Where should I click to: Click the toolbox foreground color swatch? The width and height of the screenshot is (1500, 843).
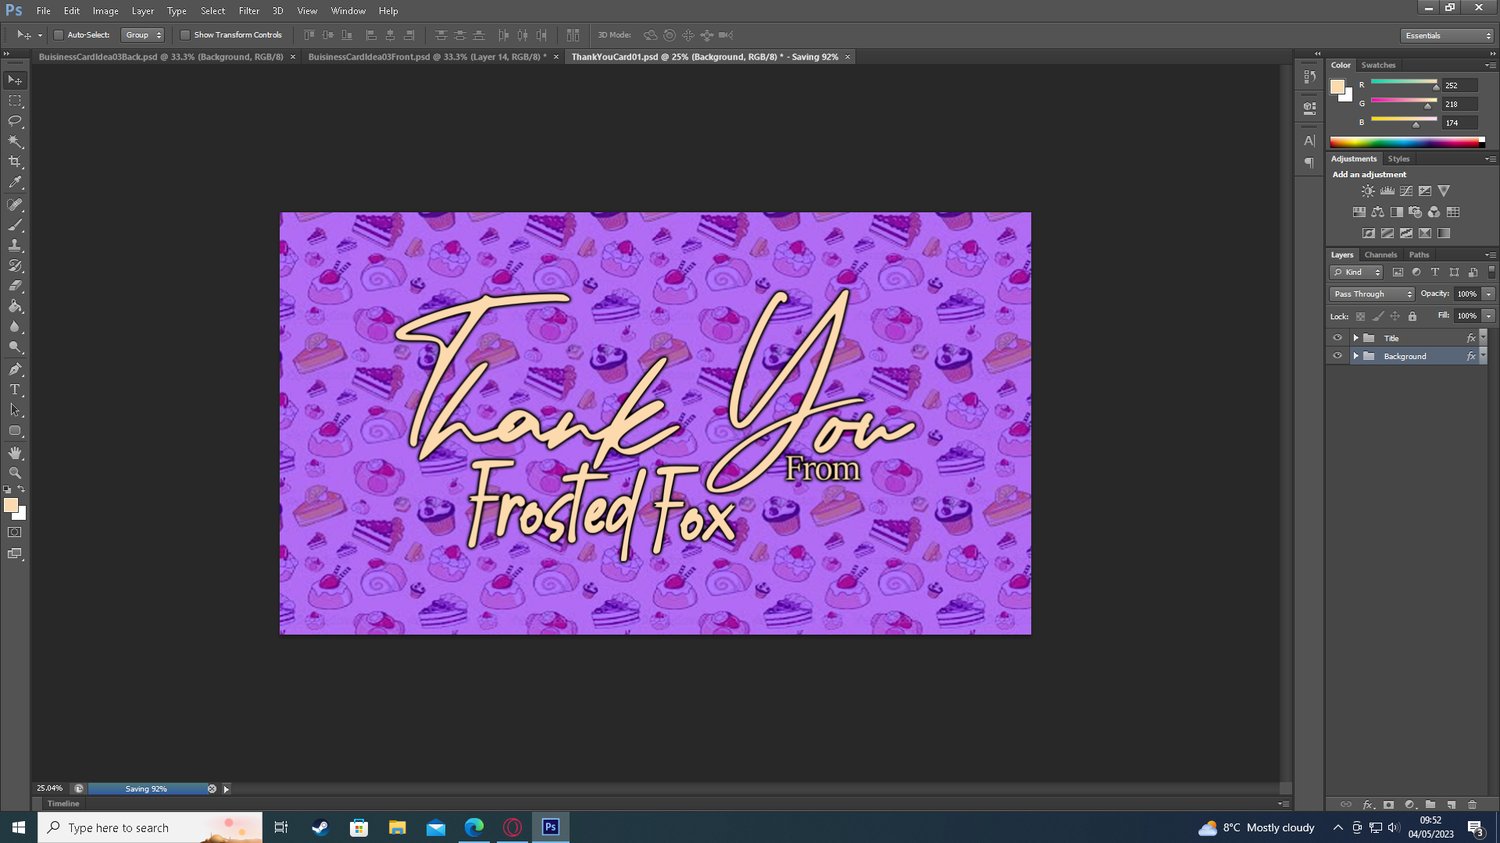[x=11, y=505]
